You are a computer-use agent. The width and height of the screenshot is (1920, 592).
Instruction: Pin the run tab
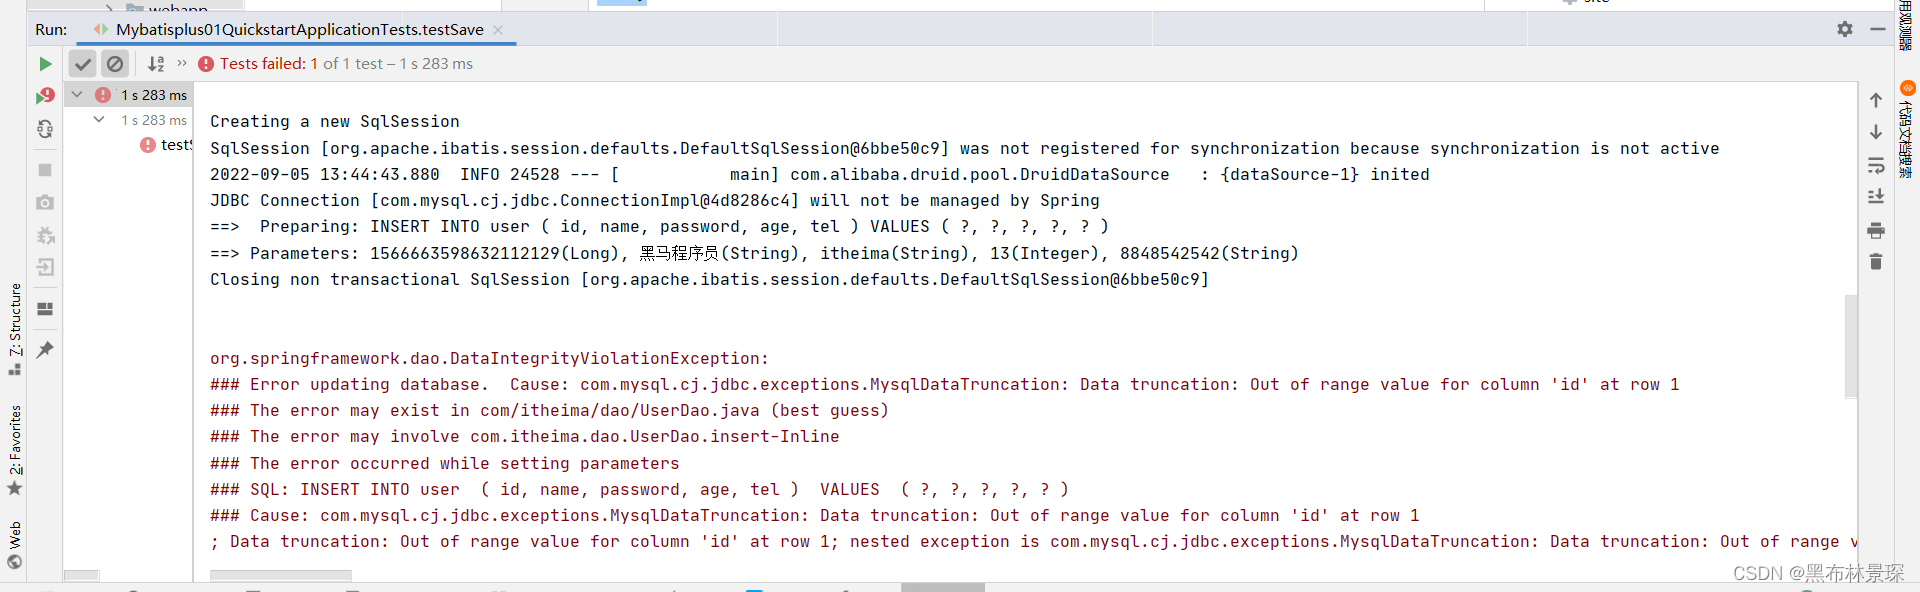[45, 350]
